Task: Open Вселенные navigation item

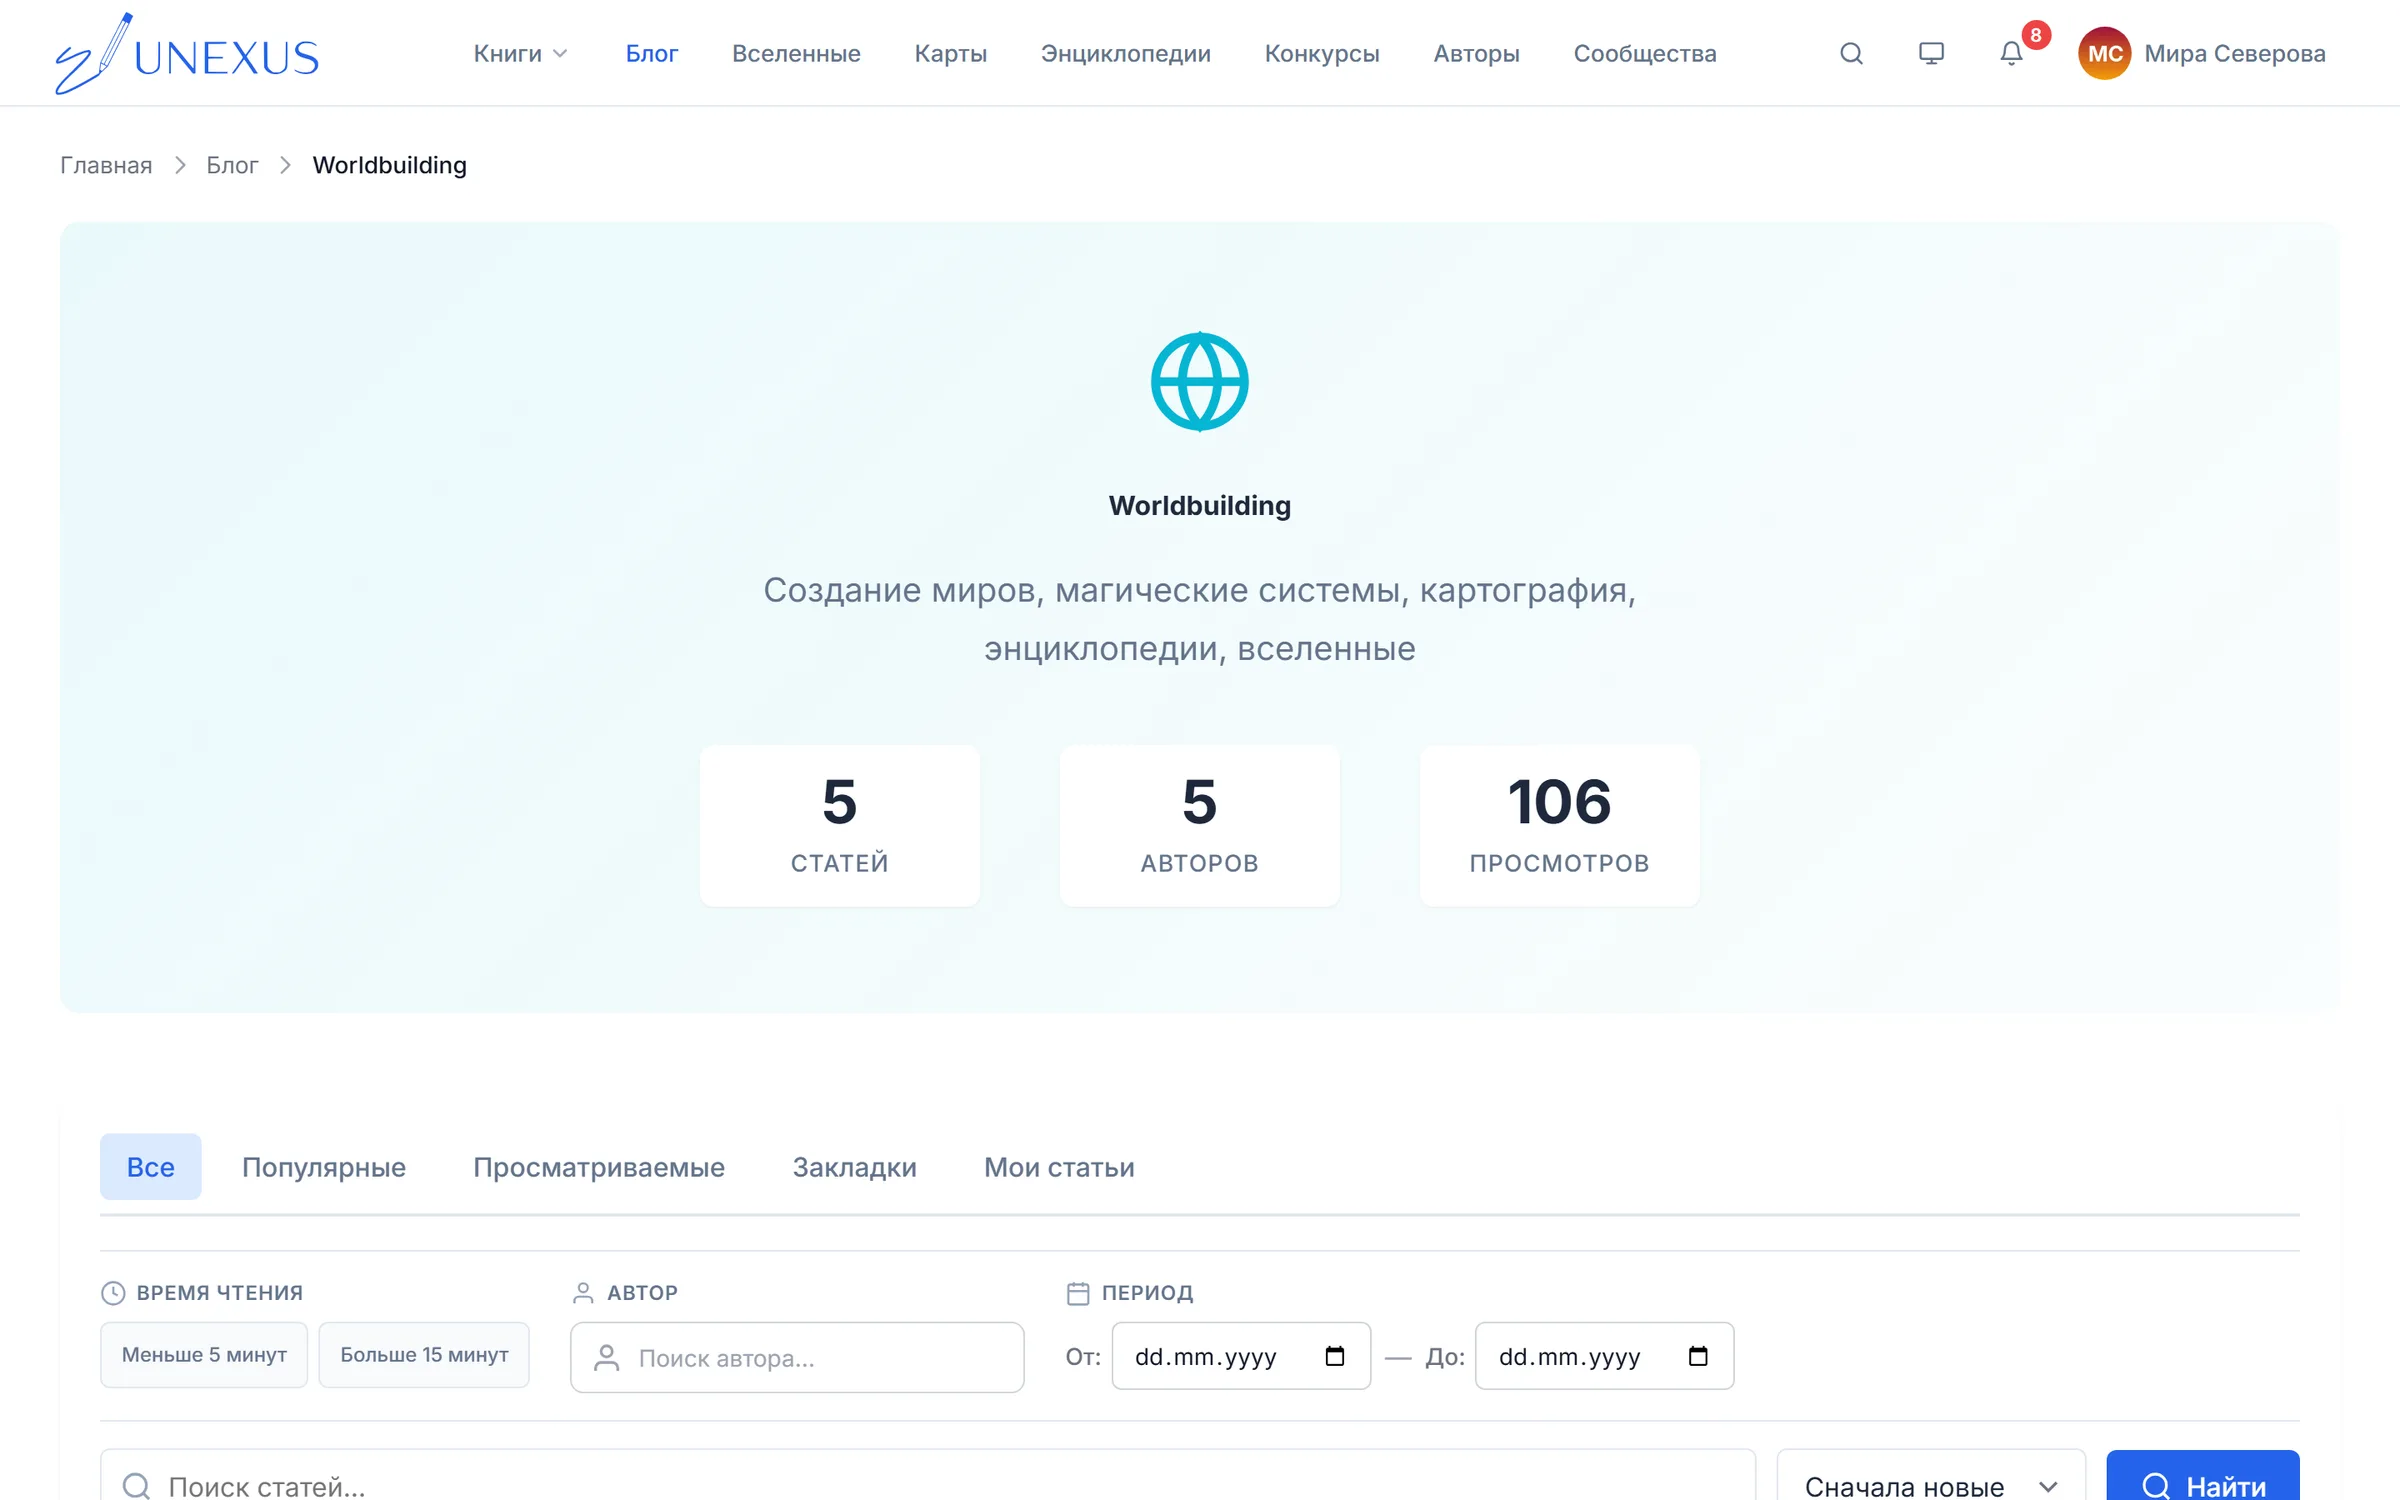Action: tap(796, 53)
